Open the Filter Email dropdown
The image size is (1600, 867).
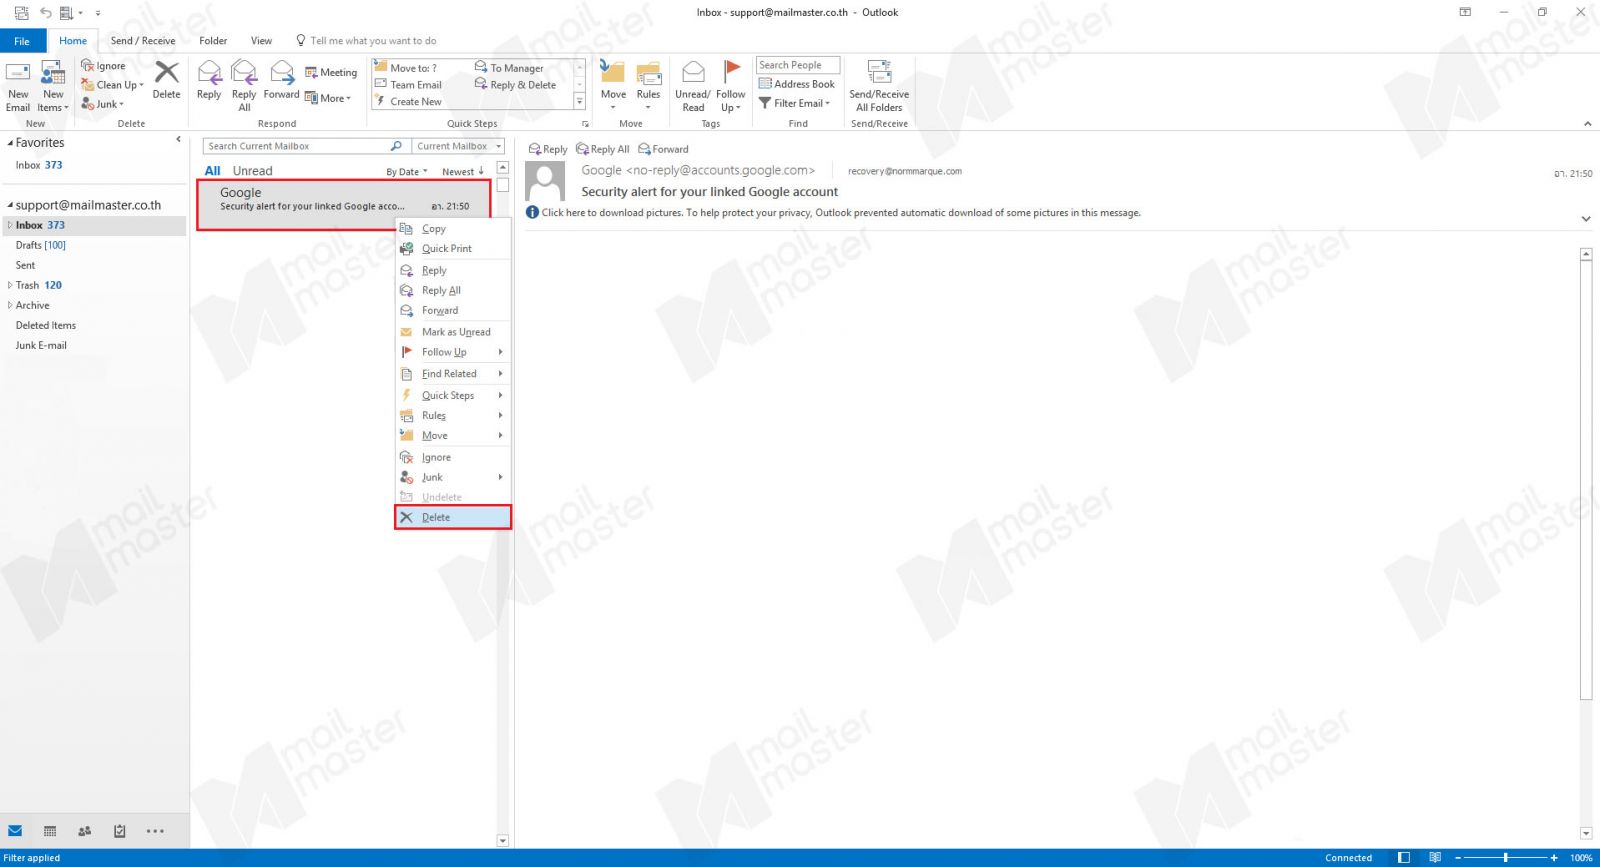(x=795, y=103)
